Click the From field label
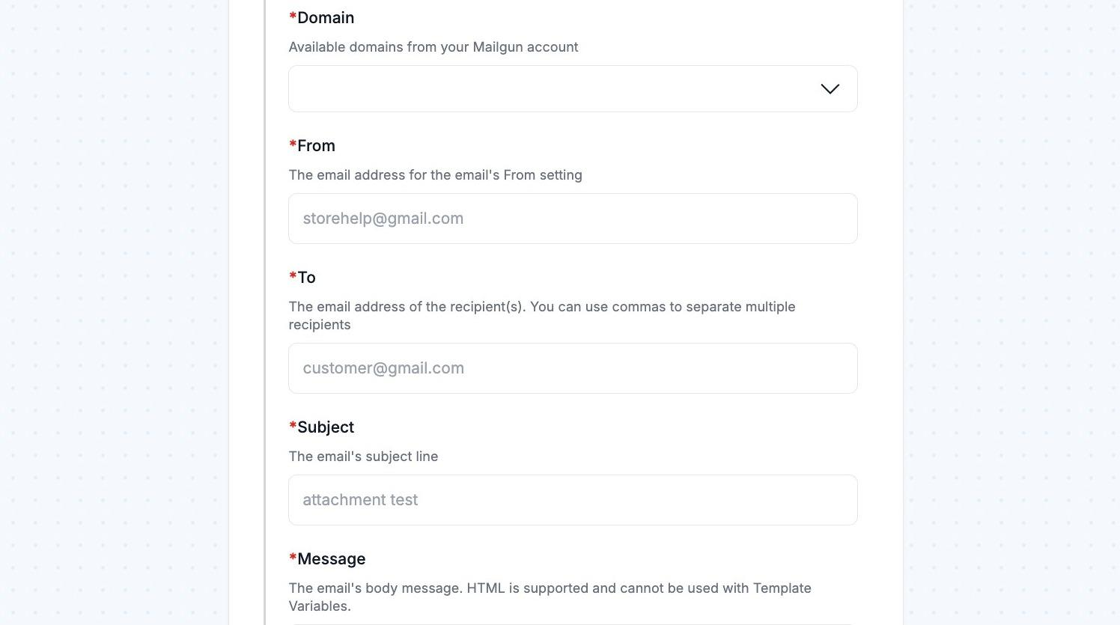This screenshot has width=1120, height=625. point(316,146)
